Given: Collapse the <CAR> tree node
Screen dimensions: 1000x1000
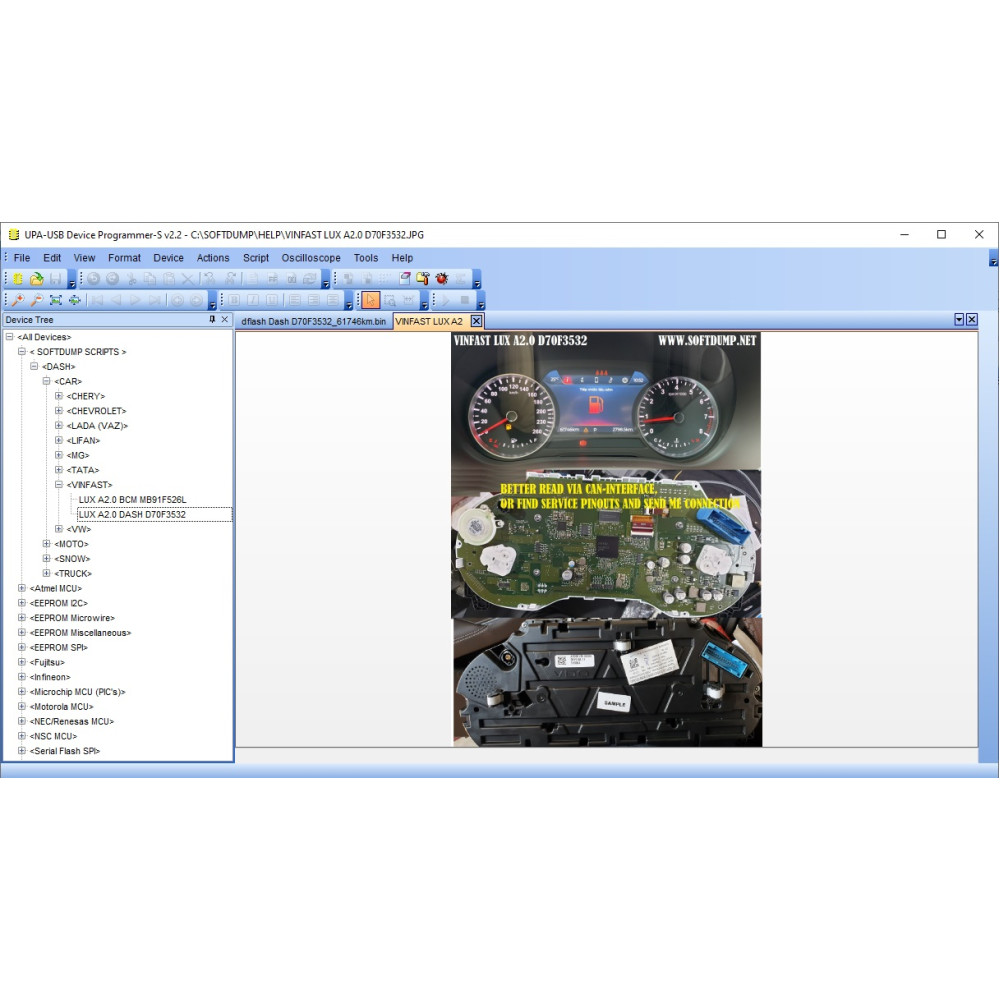Looking at the screenshot, I should coord(47,381).
